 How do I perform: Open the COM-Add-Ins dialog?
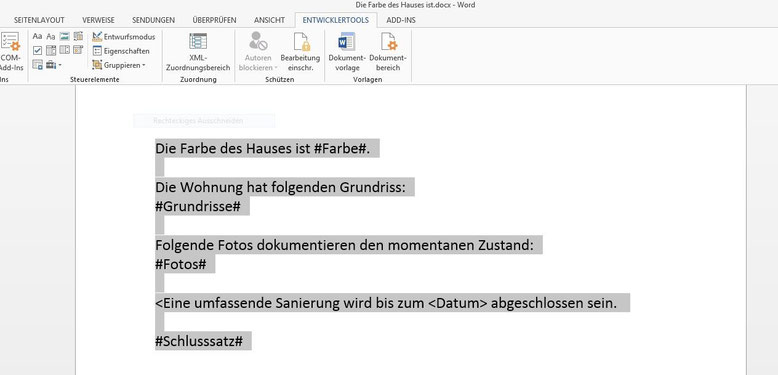[11, 52]
